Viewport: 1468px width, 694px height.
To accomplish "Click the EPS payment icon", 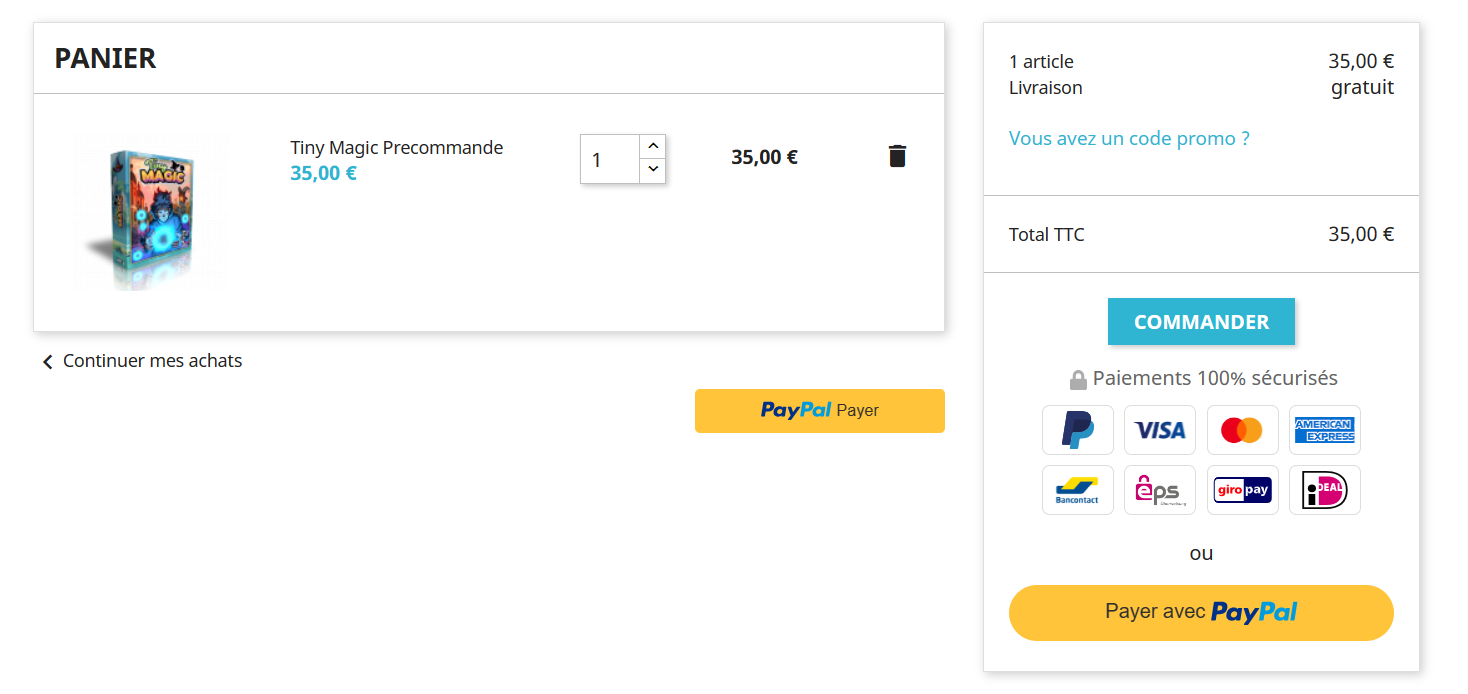I will pyautogui.click(x=1160, y=490).
